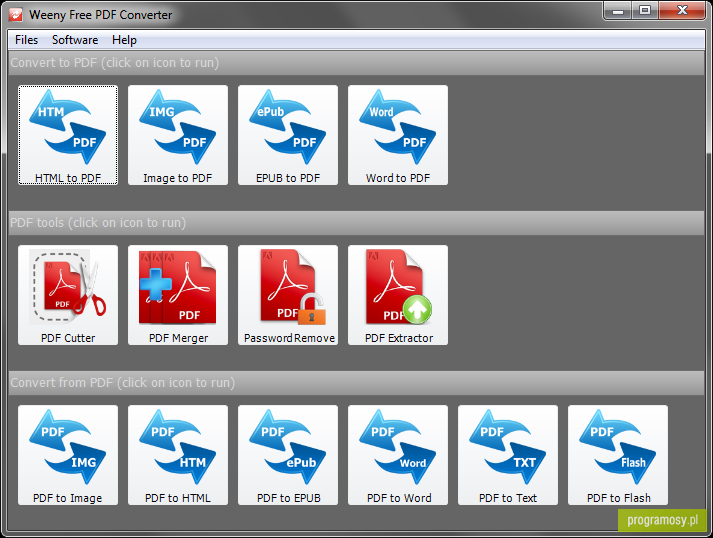Screen dimensions: 713x538
Task: Start the PDF to EPUB converter
Action: pos(288,455)
